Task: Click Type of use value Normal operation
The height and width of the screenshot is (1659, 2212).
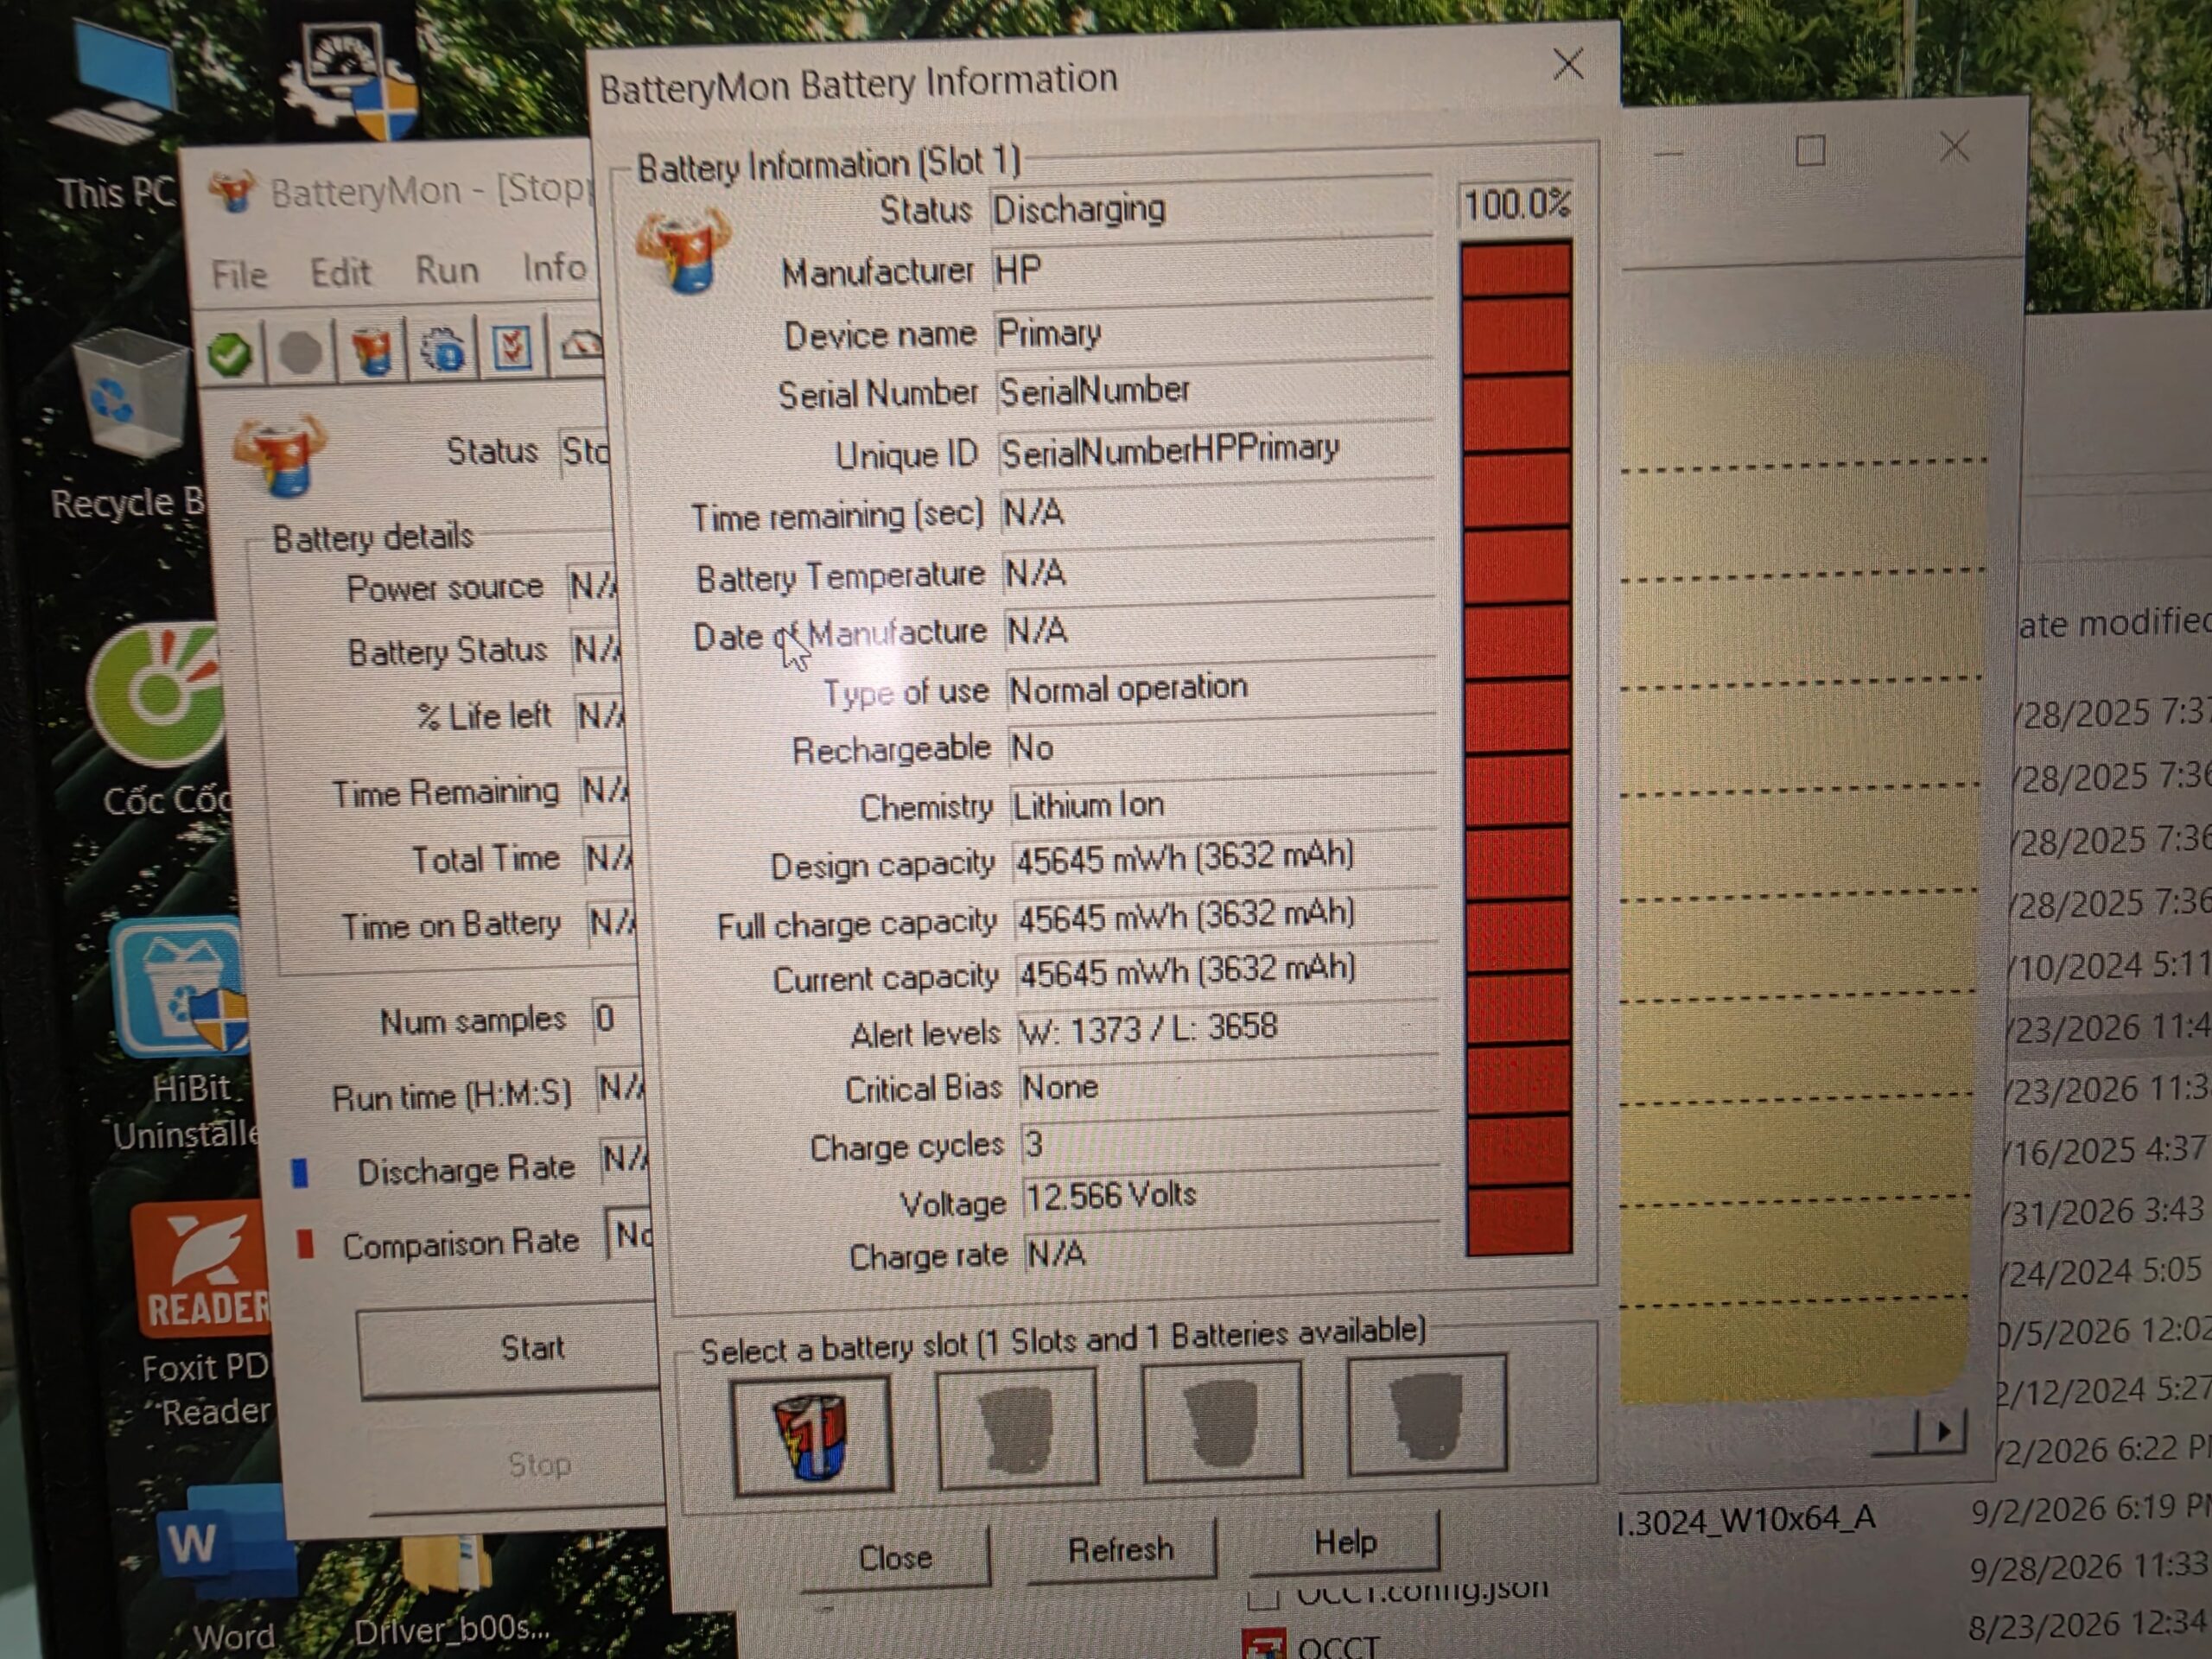Action: tap(1222, 689)
